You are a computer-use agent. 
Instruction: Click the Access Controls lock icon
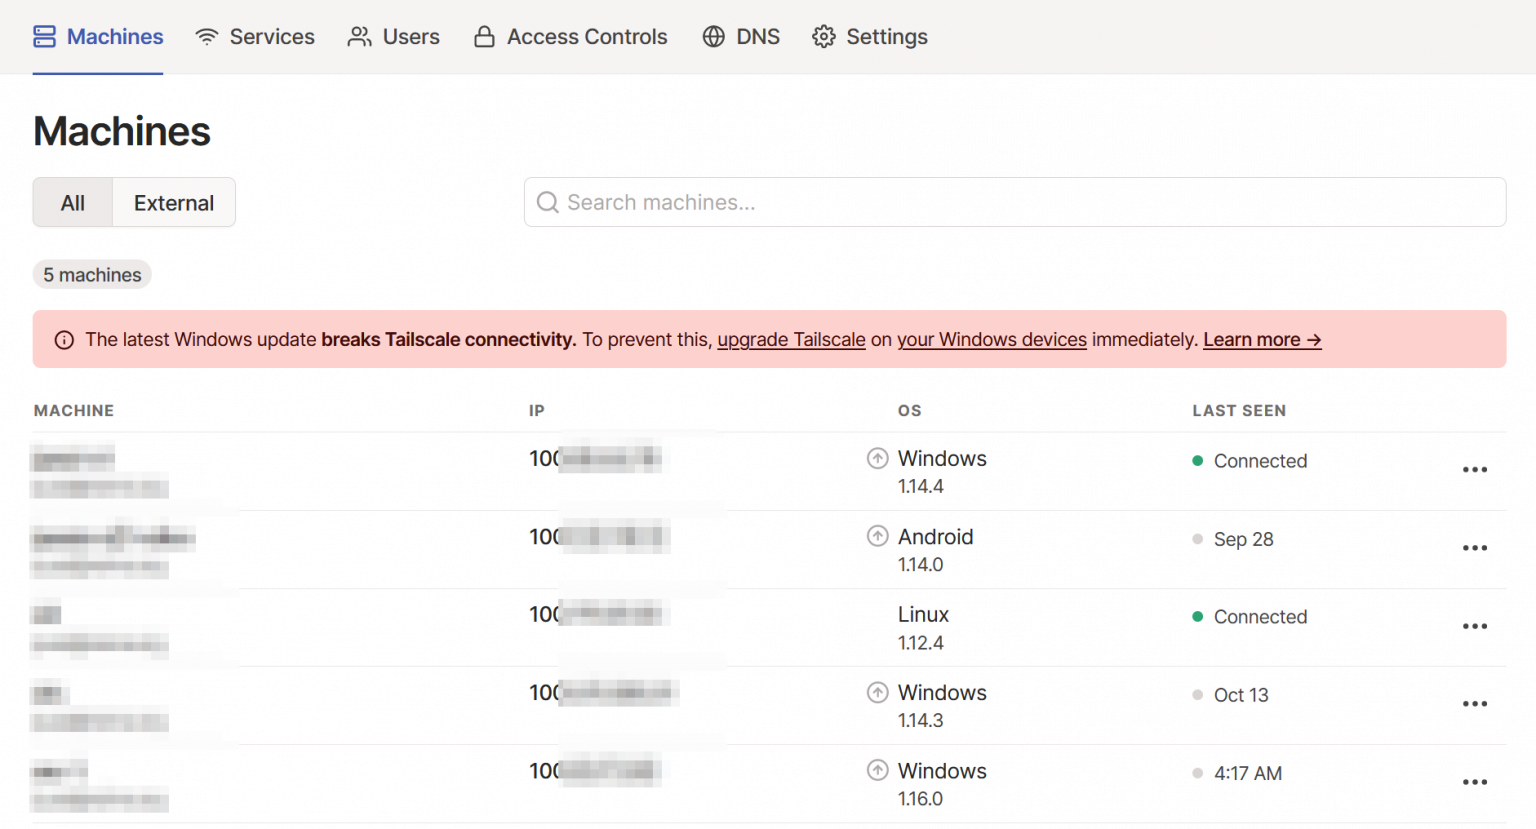(484, 37)
